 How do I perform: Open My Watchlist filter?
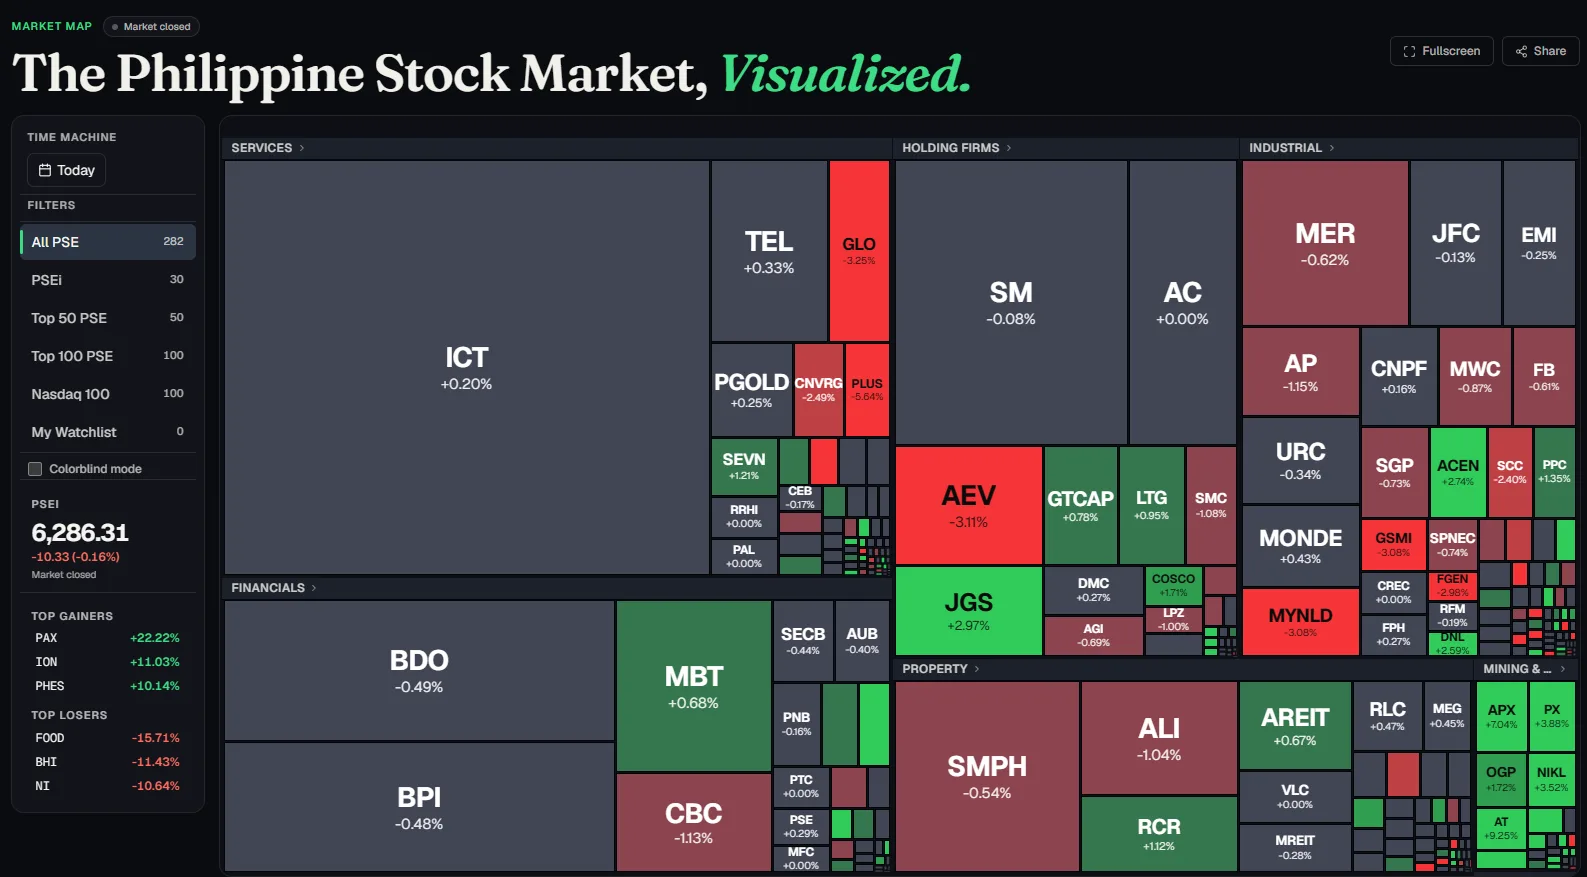[108, 432]
